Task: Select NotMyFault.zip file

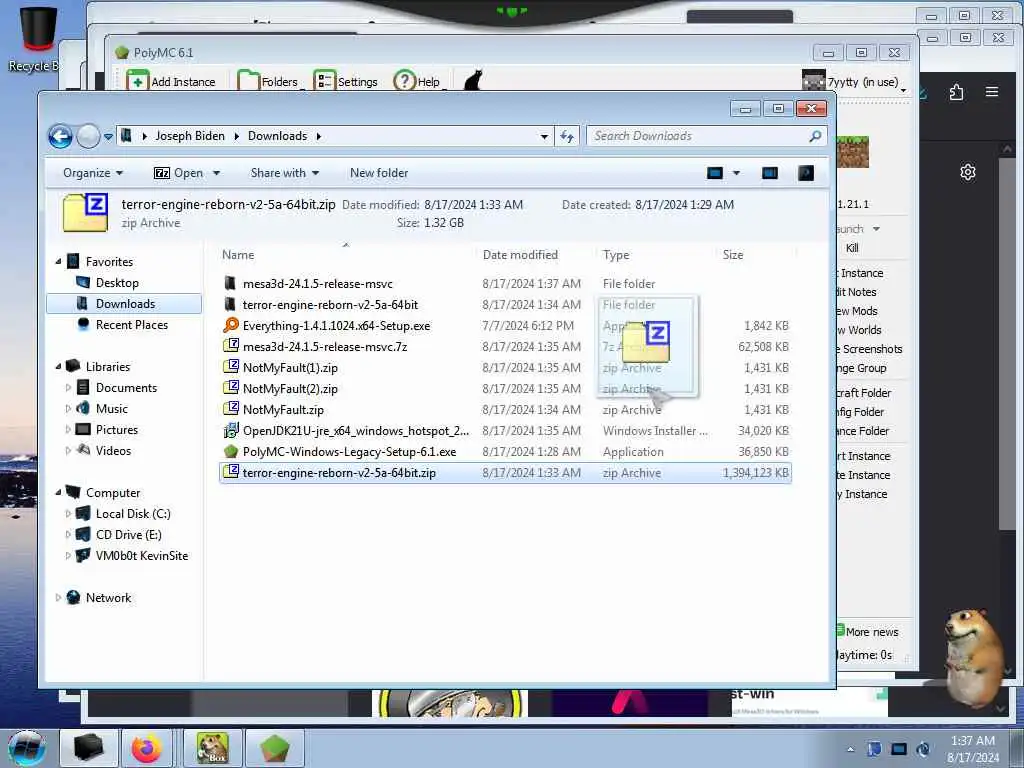Action: (x=283, y=410)
